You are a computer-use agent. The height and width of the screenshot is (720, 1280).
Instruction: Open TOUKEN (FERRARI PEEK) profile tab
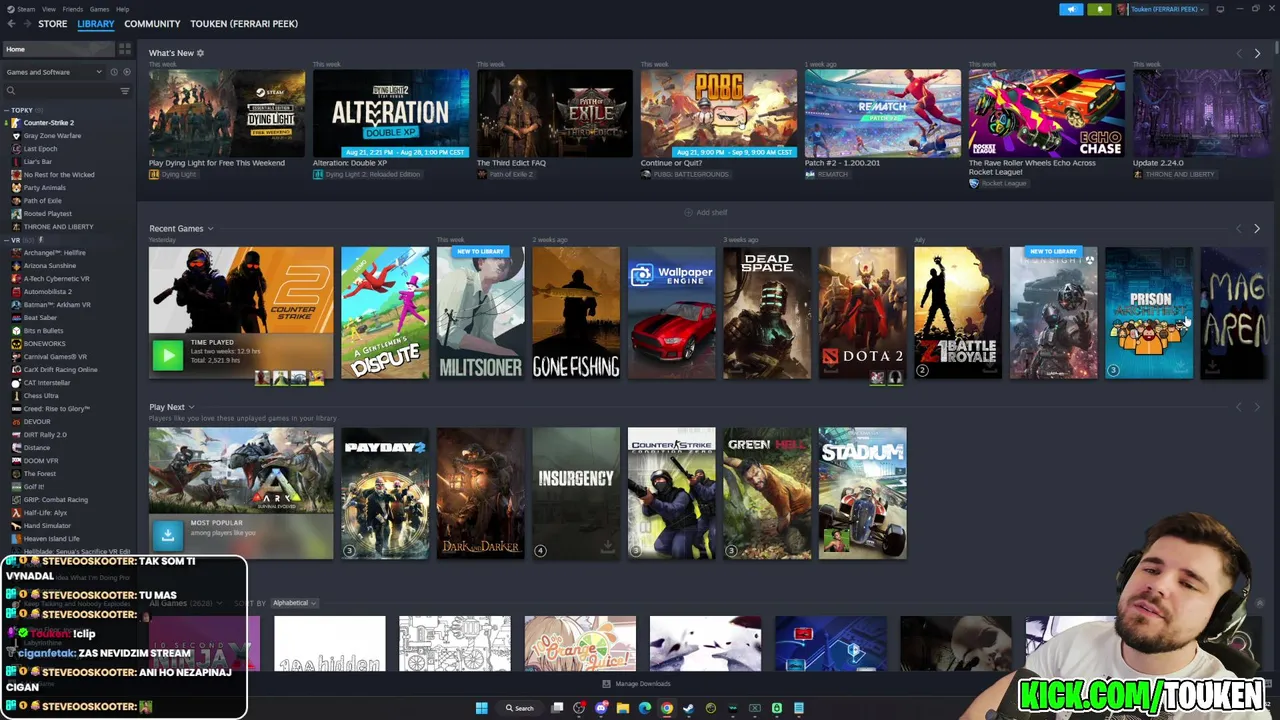coord(244,24)
